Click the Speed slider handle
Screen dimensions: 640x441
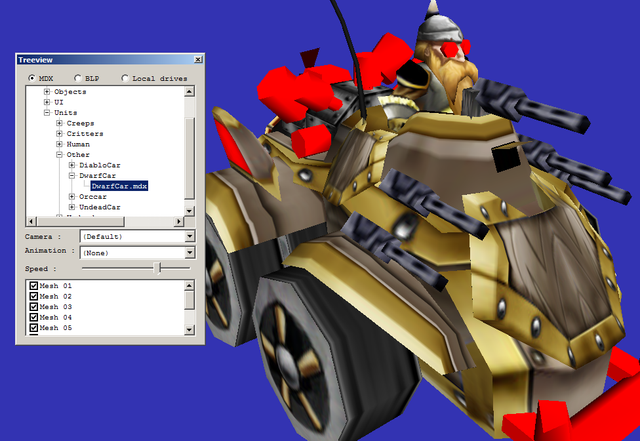pos(158,268)
